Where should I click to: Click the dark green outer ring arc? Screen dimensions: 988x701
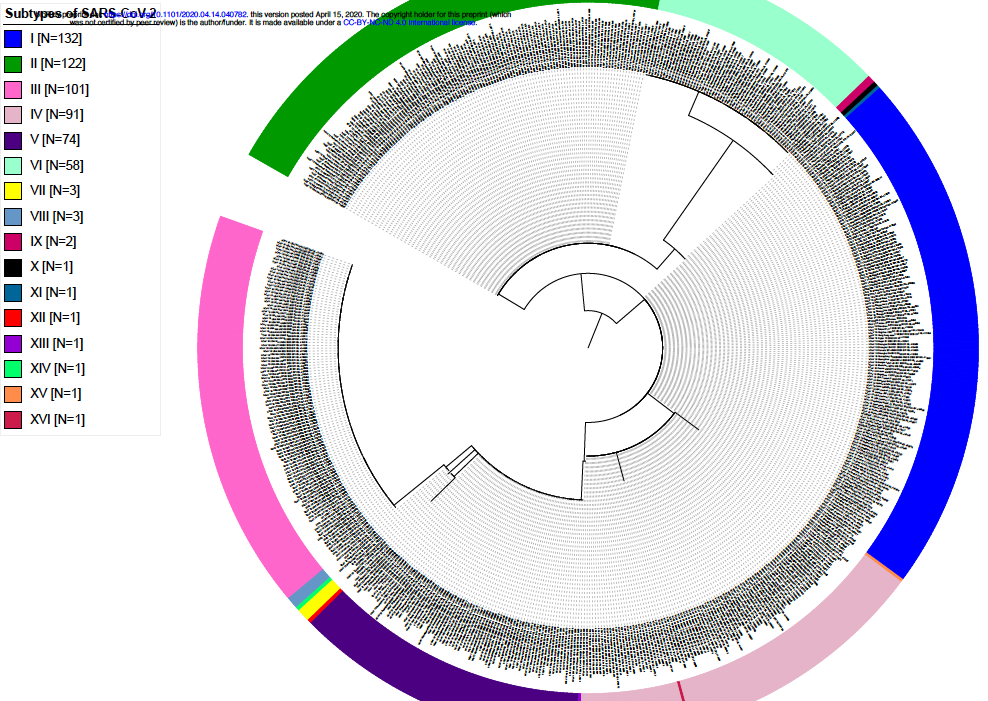(403, 47)
